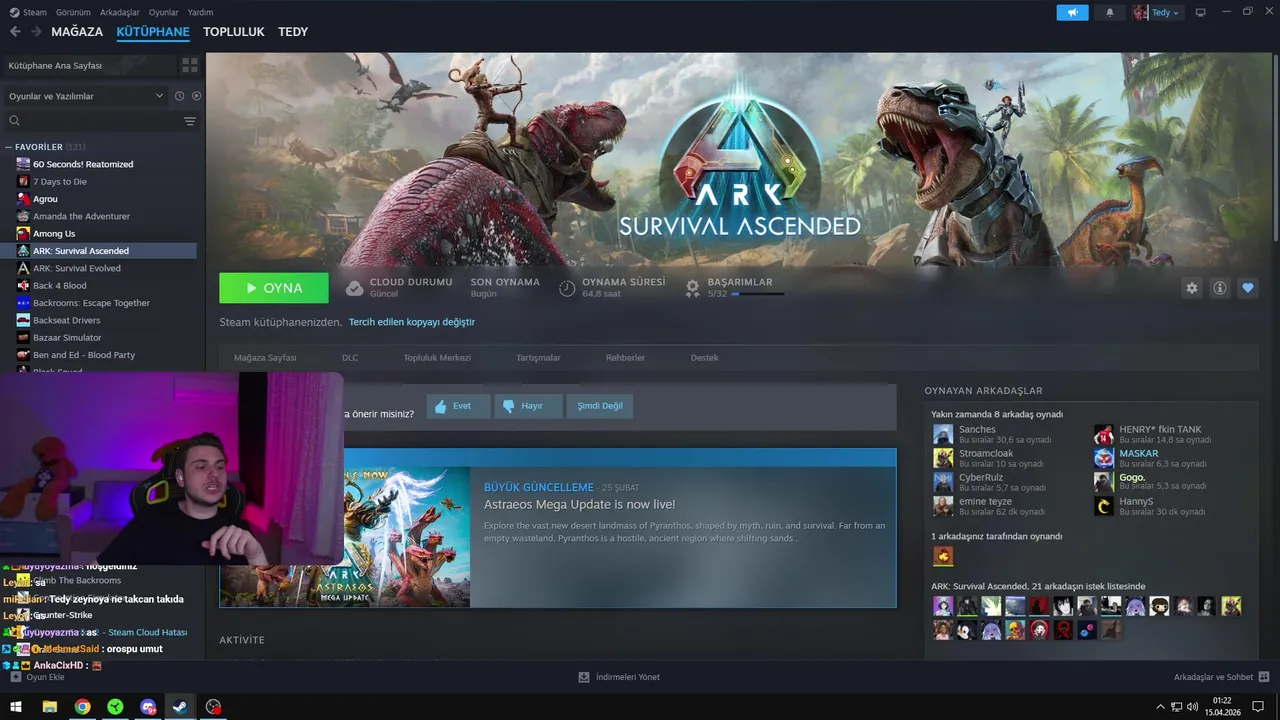Click the Şimdi Değil button
Screen dimensions: 1280x720
600,406
